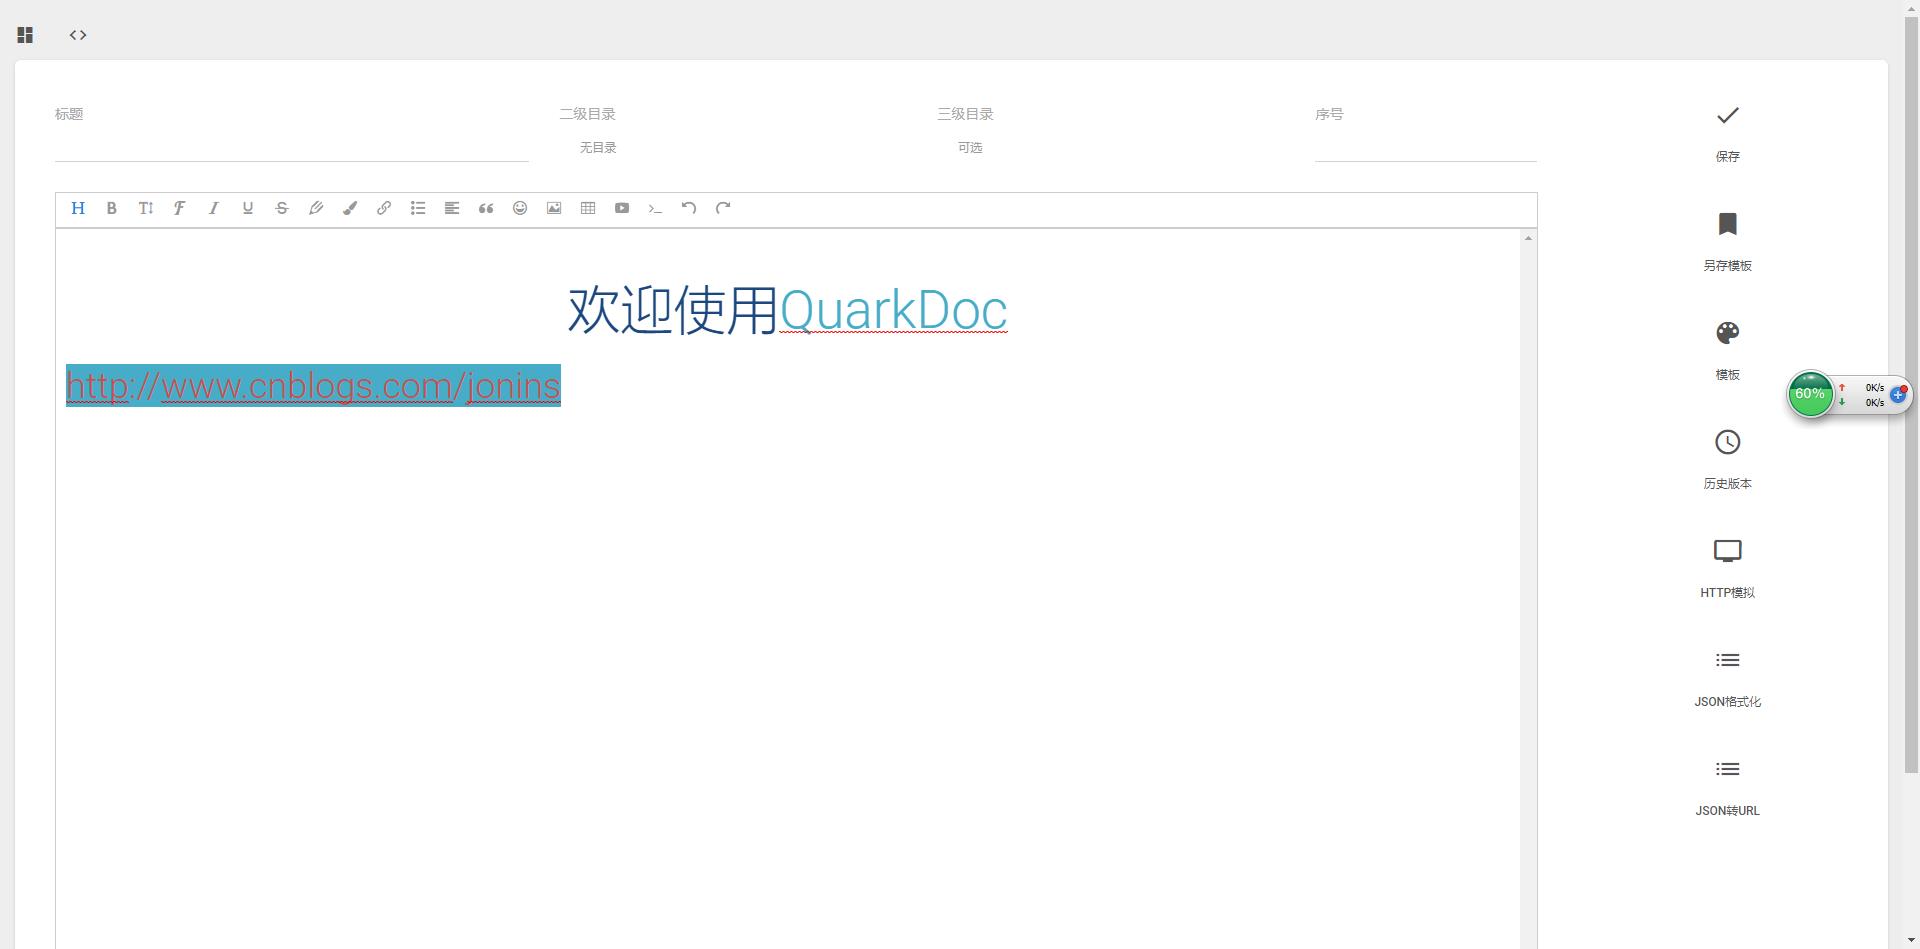Save the document with checkmark button

(1727, 134)
